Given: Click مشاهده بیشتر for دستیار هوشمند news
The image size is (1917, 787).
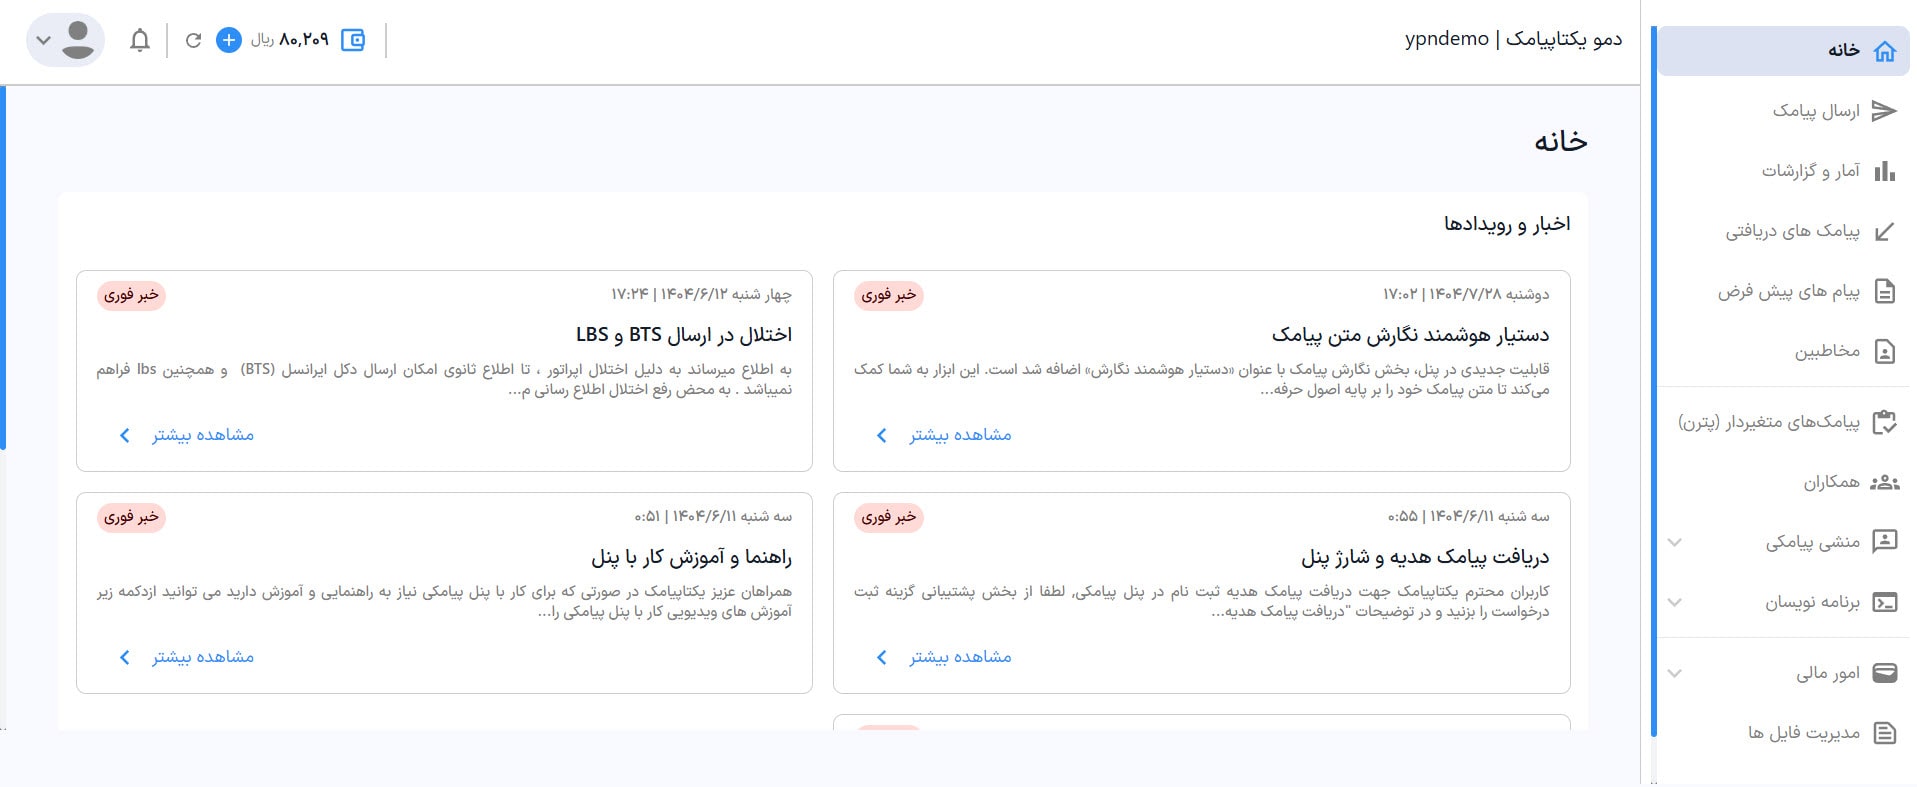Looking at the screenshot, I should click(x=959, y=435).
